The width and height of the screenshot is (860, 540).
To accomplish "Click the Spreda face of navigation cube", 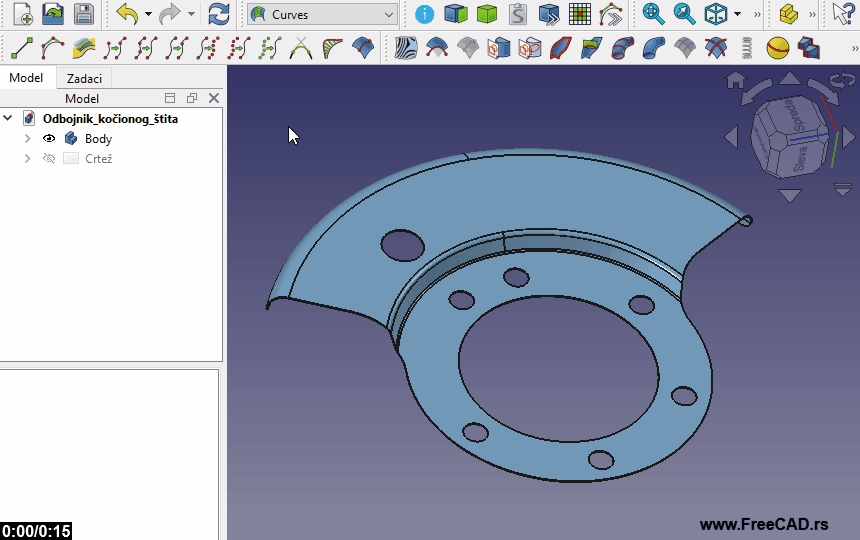I will tap(795, 115).
